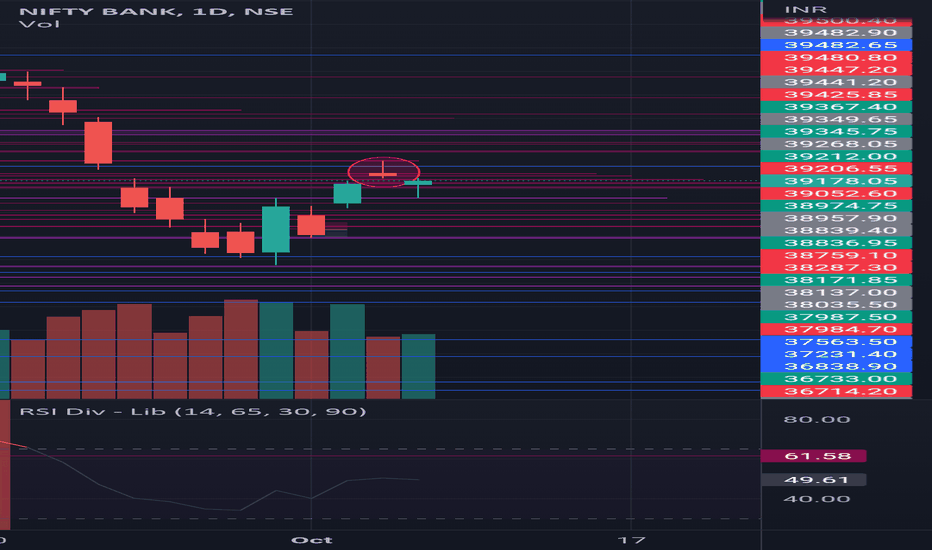The image size is (932, 550).
Task: Click the 39052.60 price label
Action: click(x=836, y=194)
